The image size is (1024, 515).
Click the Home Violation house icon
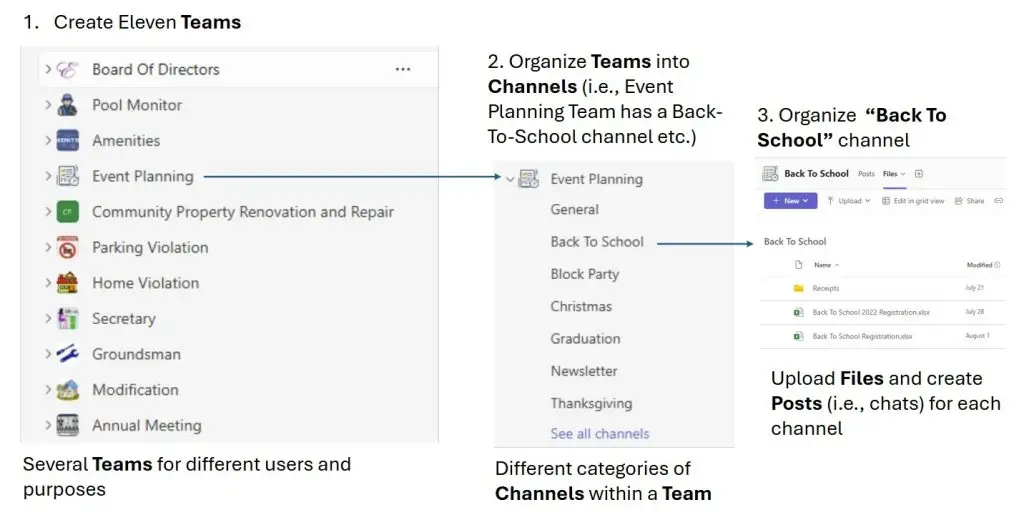click(67, 283)
